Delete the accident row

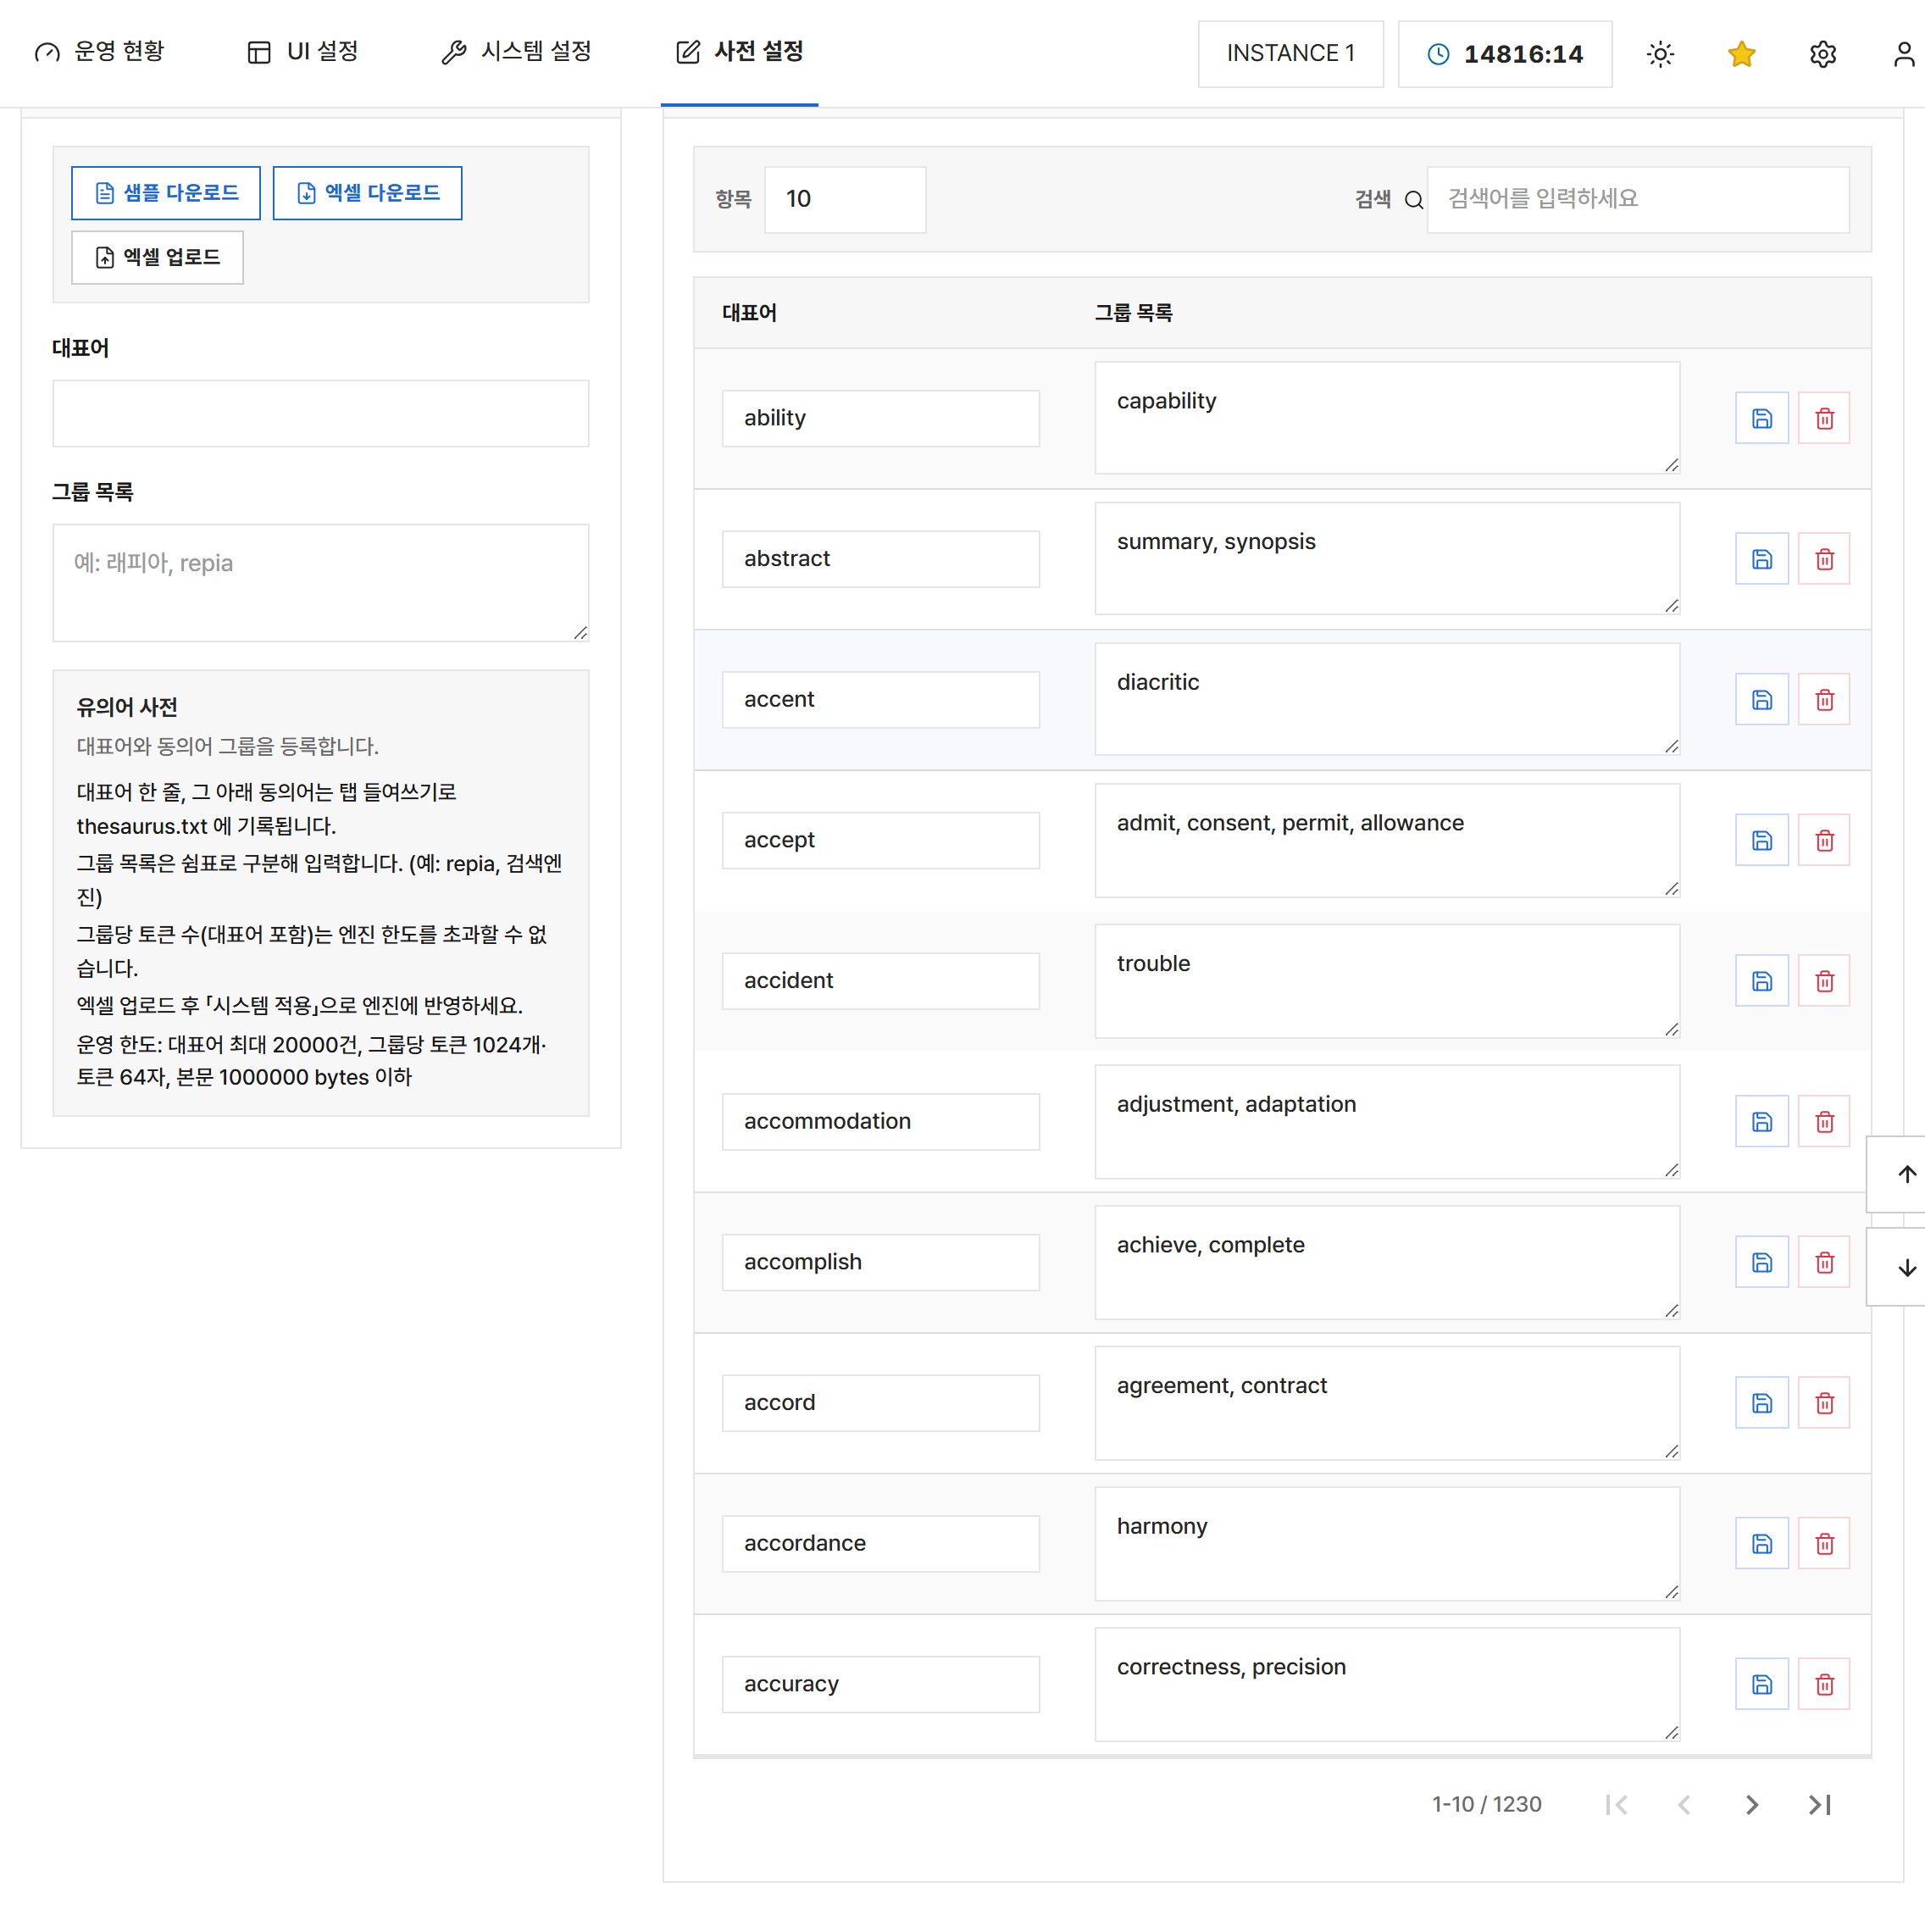coord(1824,981)
